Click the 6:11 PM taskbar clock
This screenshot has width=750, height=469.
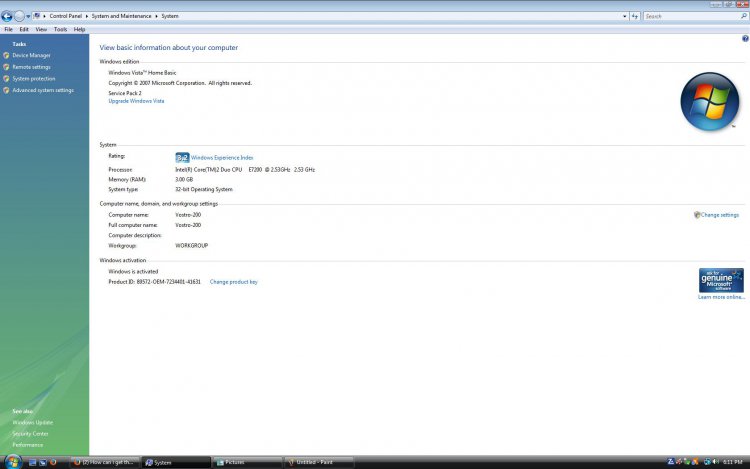[733, 462]
